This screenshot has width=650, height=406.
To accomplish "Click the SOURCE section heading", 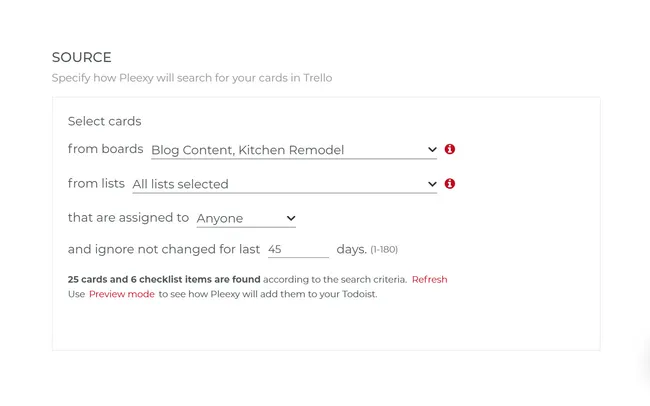I will click(x=82, y=58).
